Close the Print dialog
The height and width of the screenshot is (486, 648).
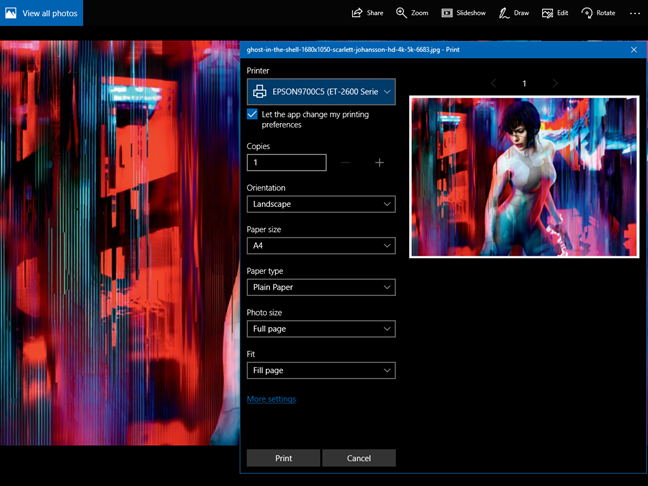pos(634,50)
